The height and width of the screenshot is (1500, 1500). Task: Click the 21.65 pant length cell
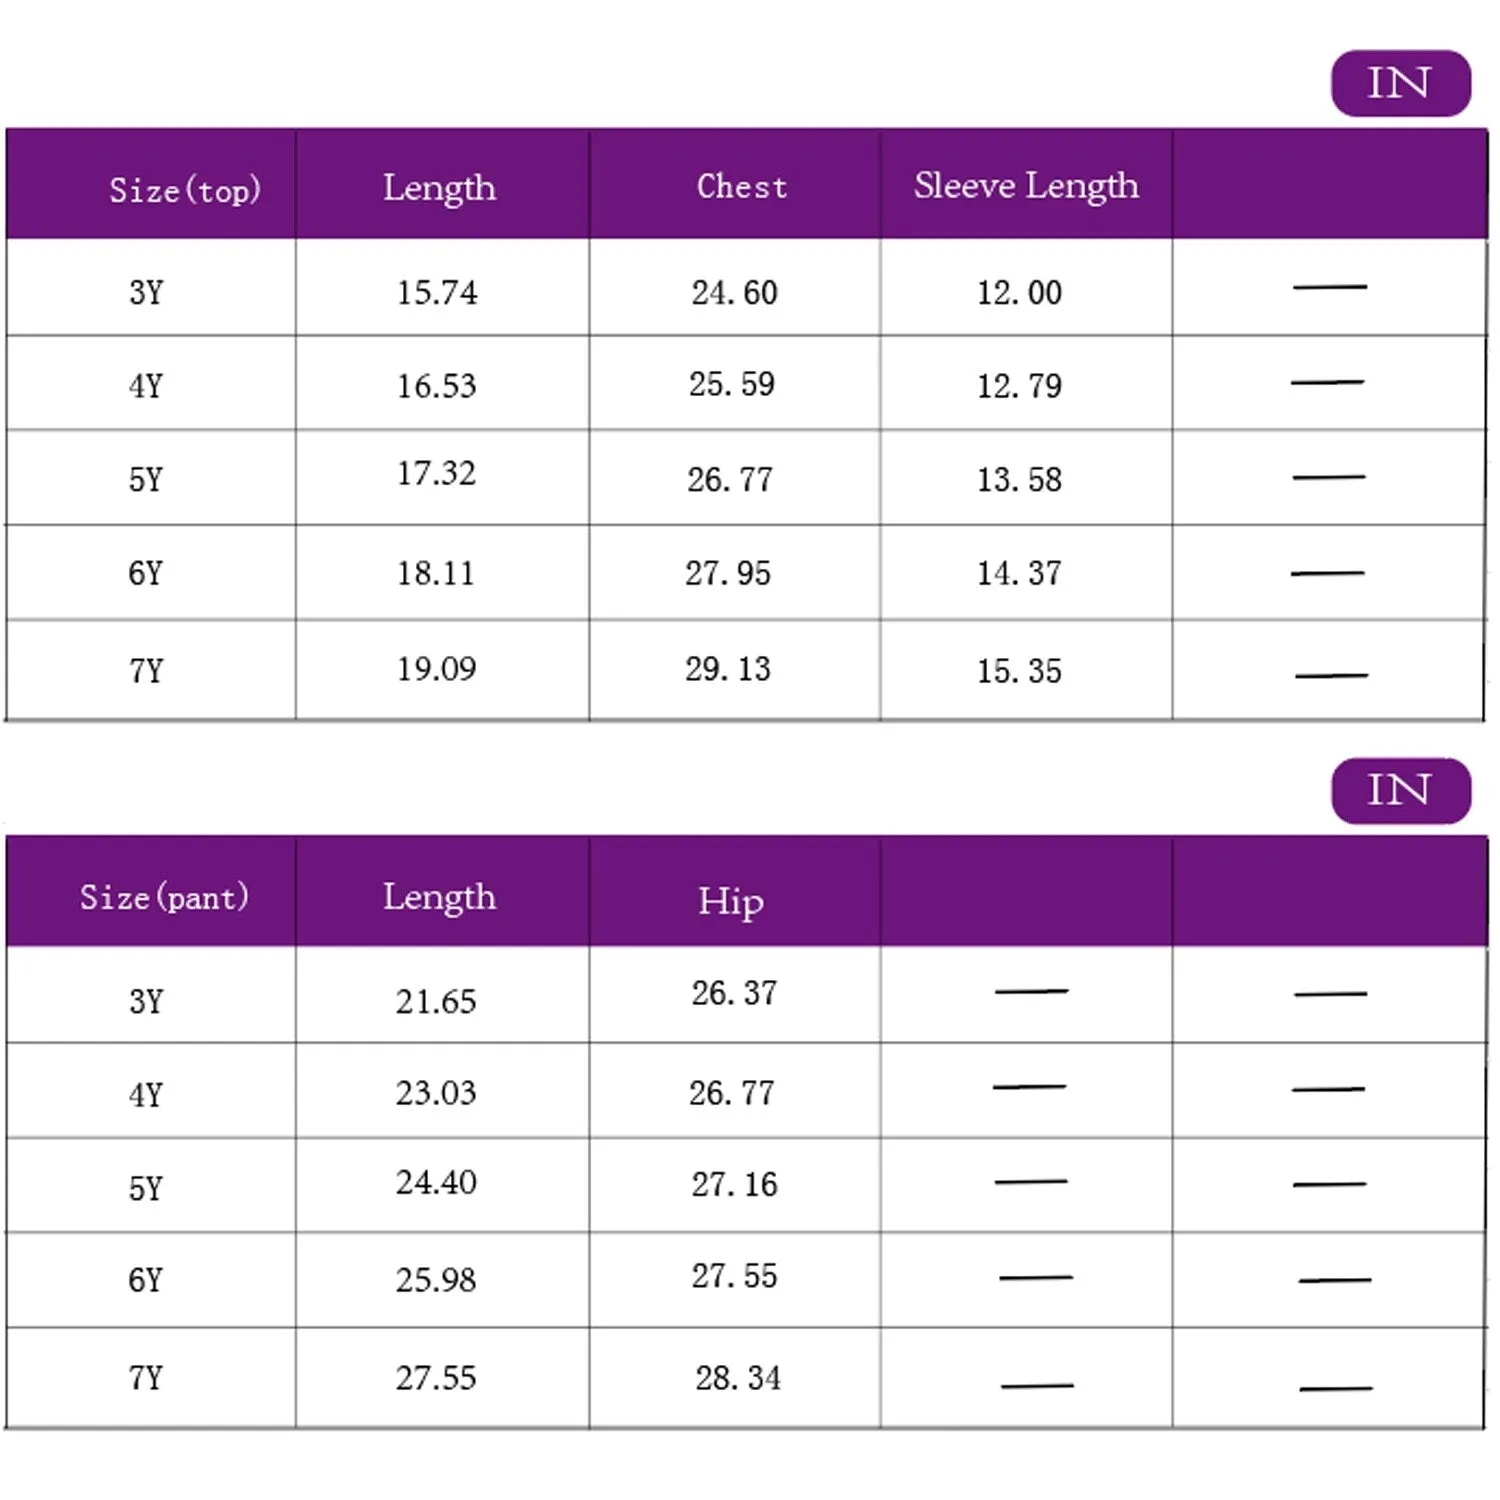[x=436, y=1001]
